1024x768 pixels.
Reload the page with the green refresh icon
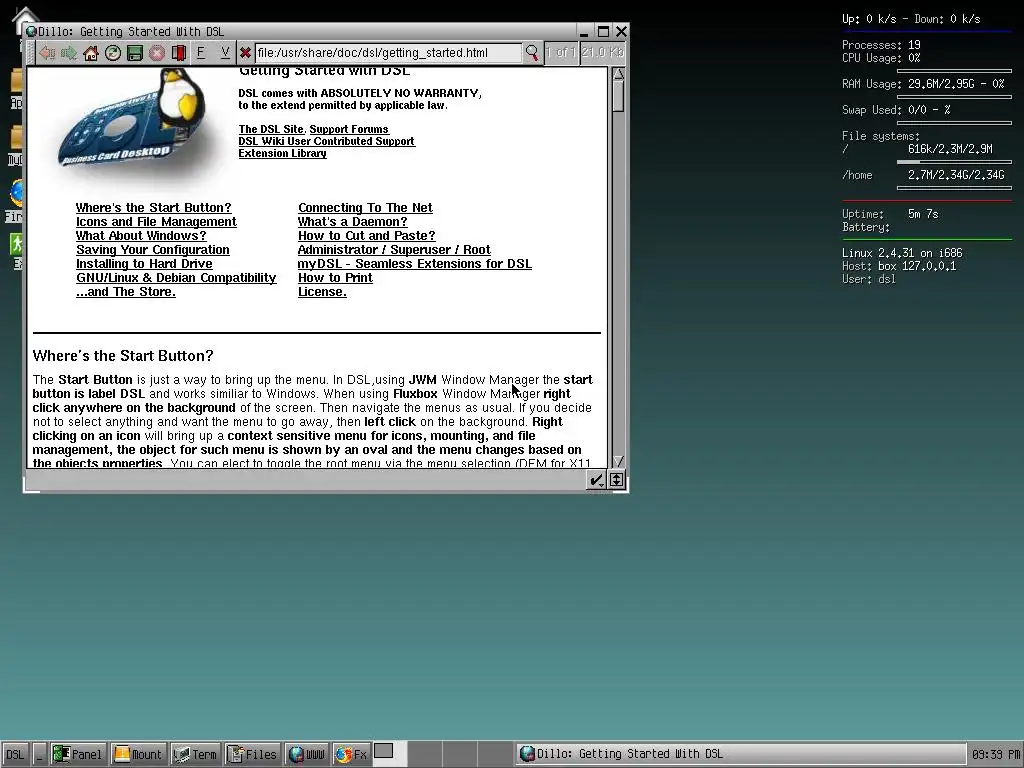click(x=113, y=53)
